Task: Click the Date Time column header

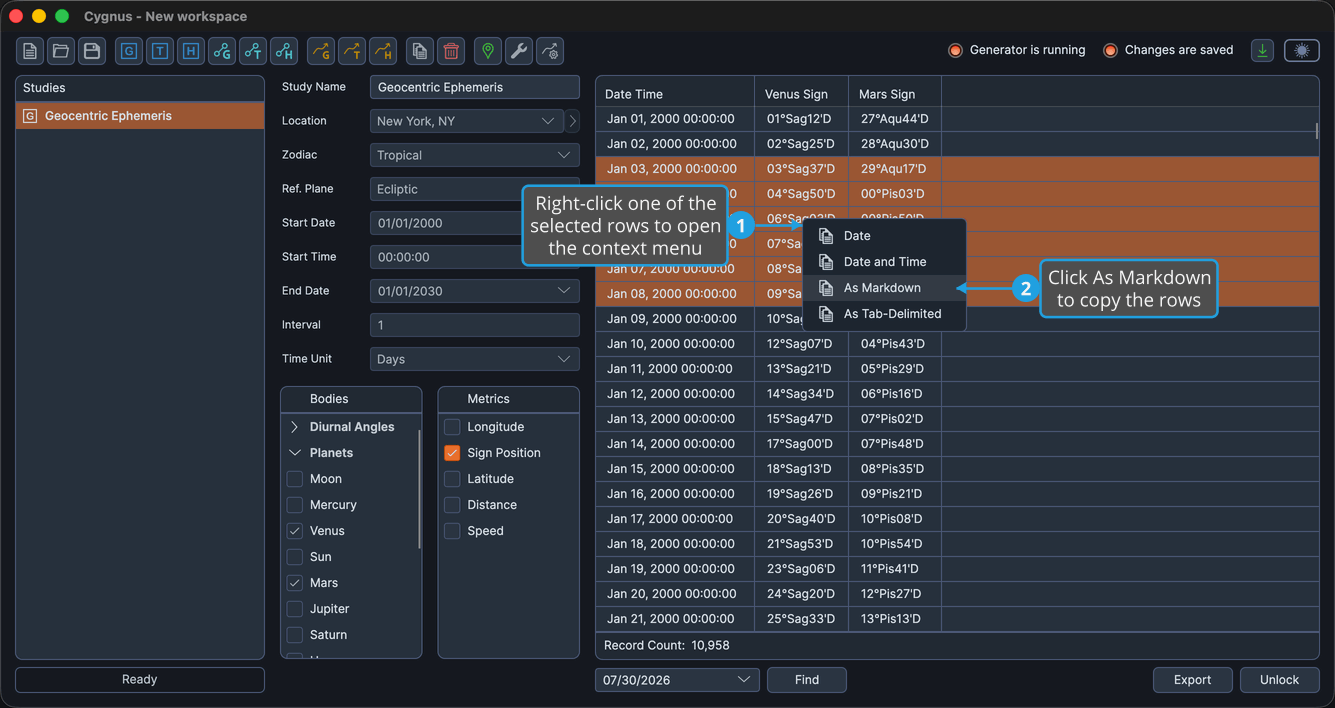Action: [x=675, y=94]
